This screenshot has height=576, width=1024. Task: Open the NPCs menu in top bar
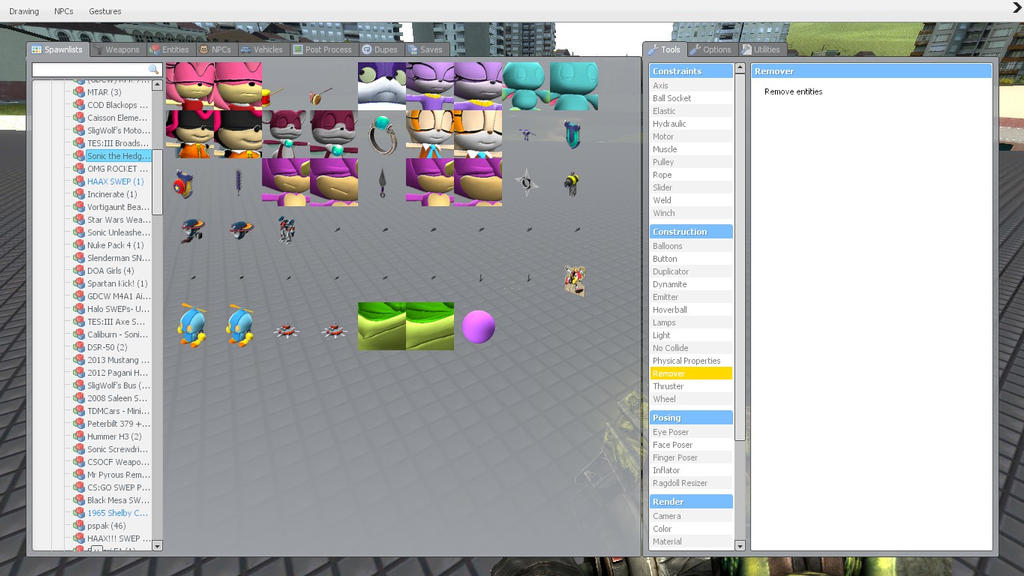pos(63,11)
